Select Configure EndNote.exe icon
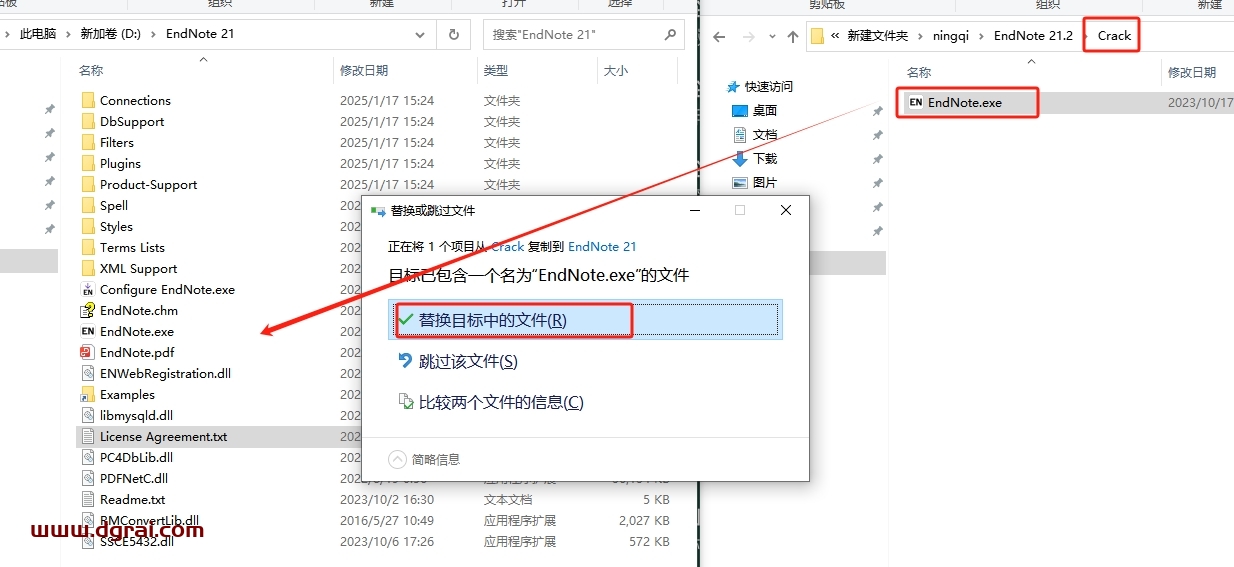The width and height of the screenshot is (1234, 567). click(88, 289)
